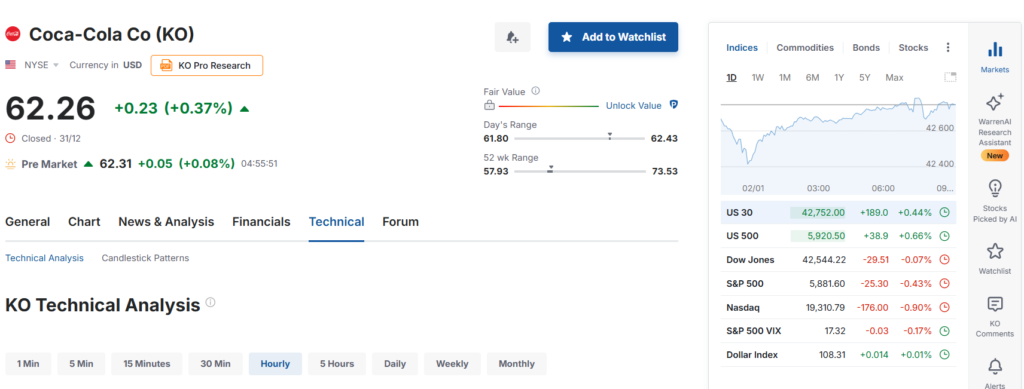Screen dimensions: 1024x389
Task: Select Candlestick Patterns sub-tab
Action: point(145,258)
